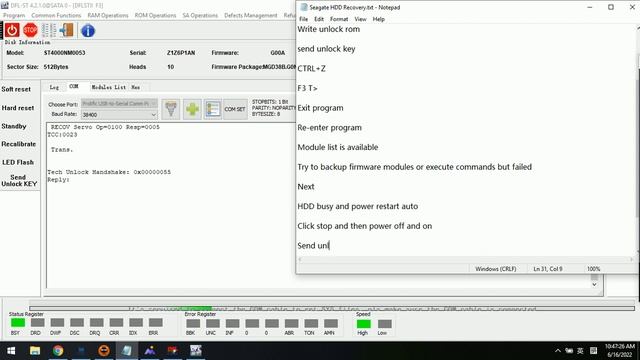Click the LED Flash button
The image size is (640, 360).
(x=18, y=162)
